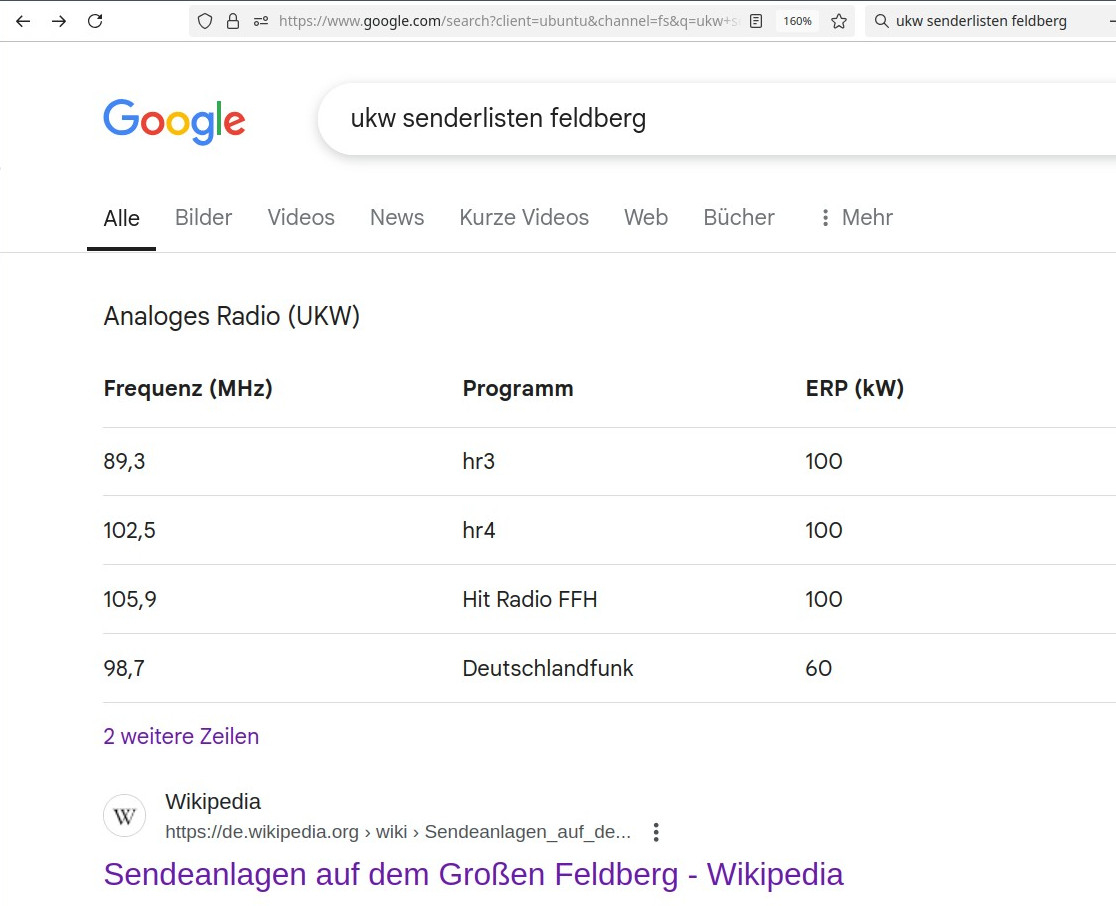Click the 'ERP (kW)' column header
The width and height of the screenshot is (1116, 906).
(x=855, y=389)
